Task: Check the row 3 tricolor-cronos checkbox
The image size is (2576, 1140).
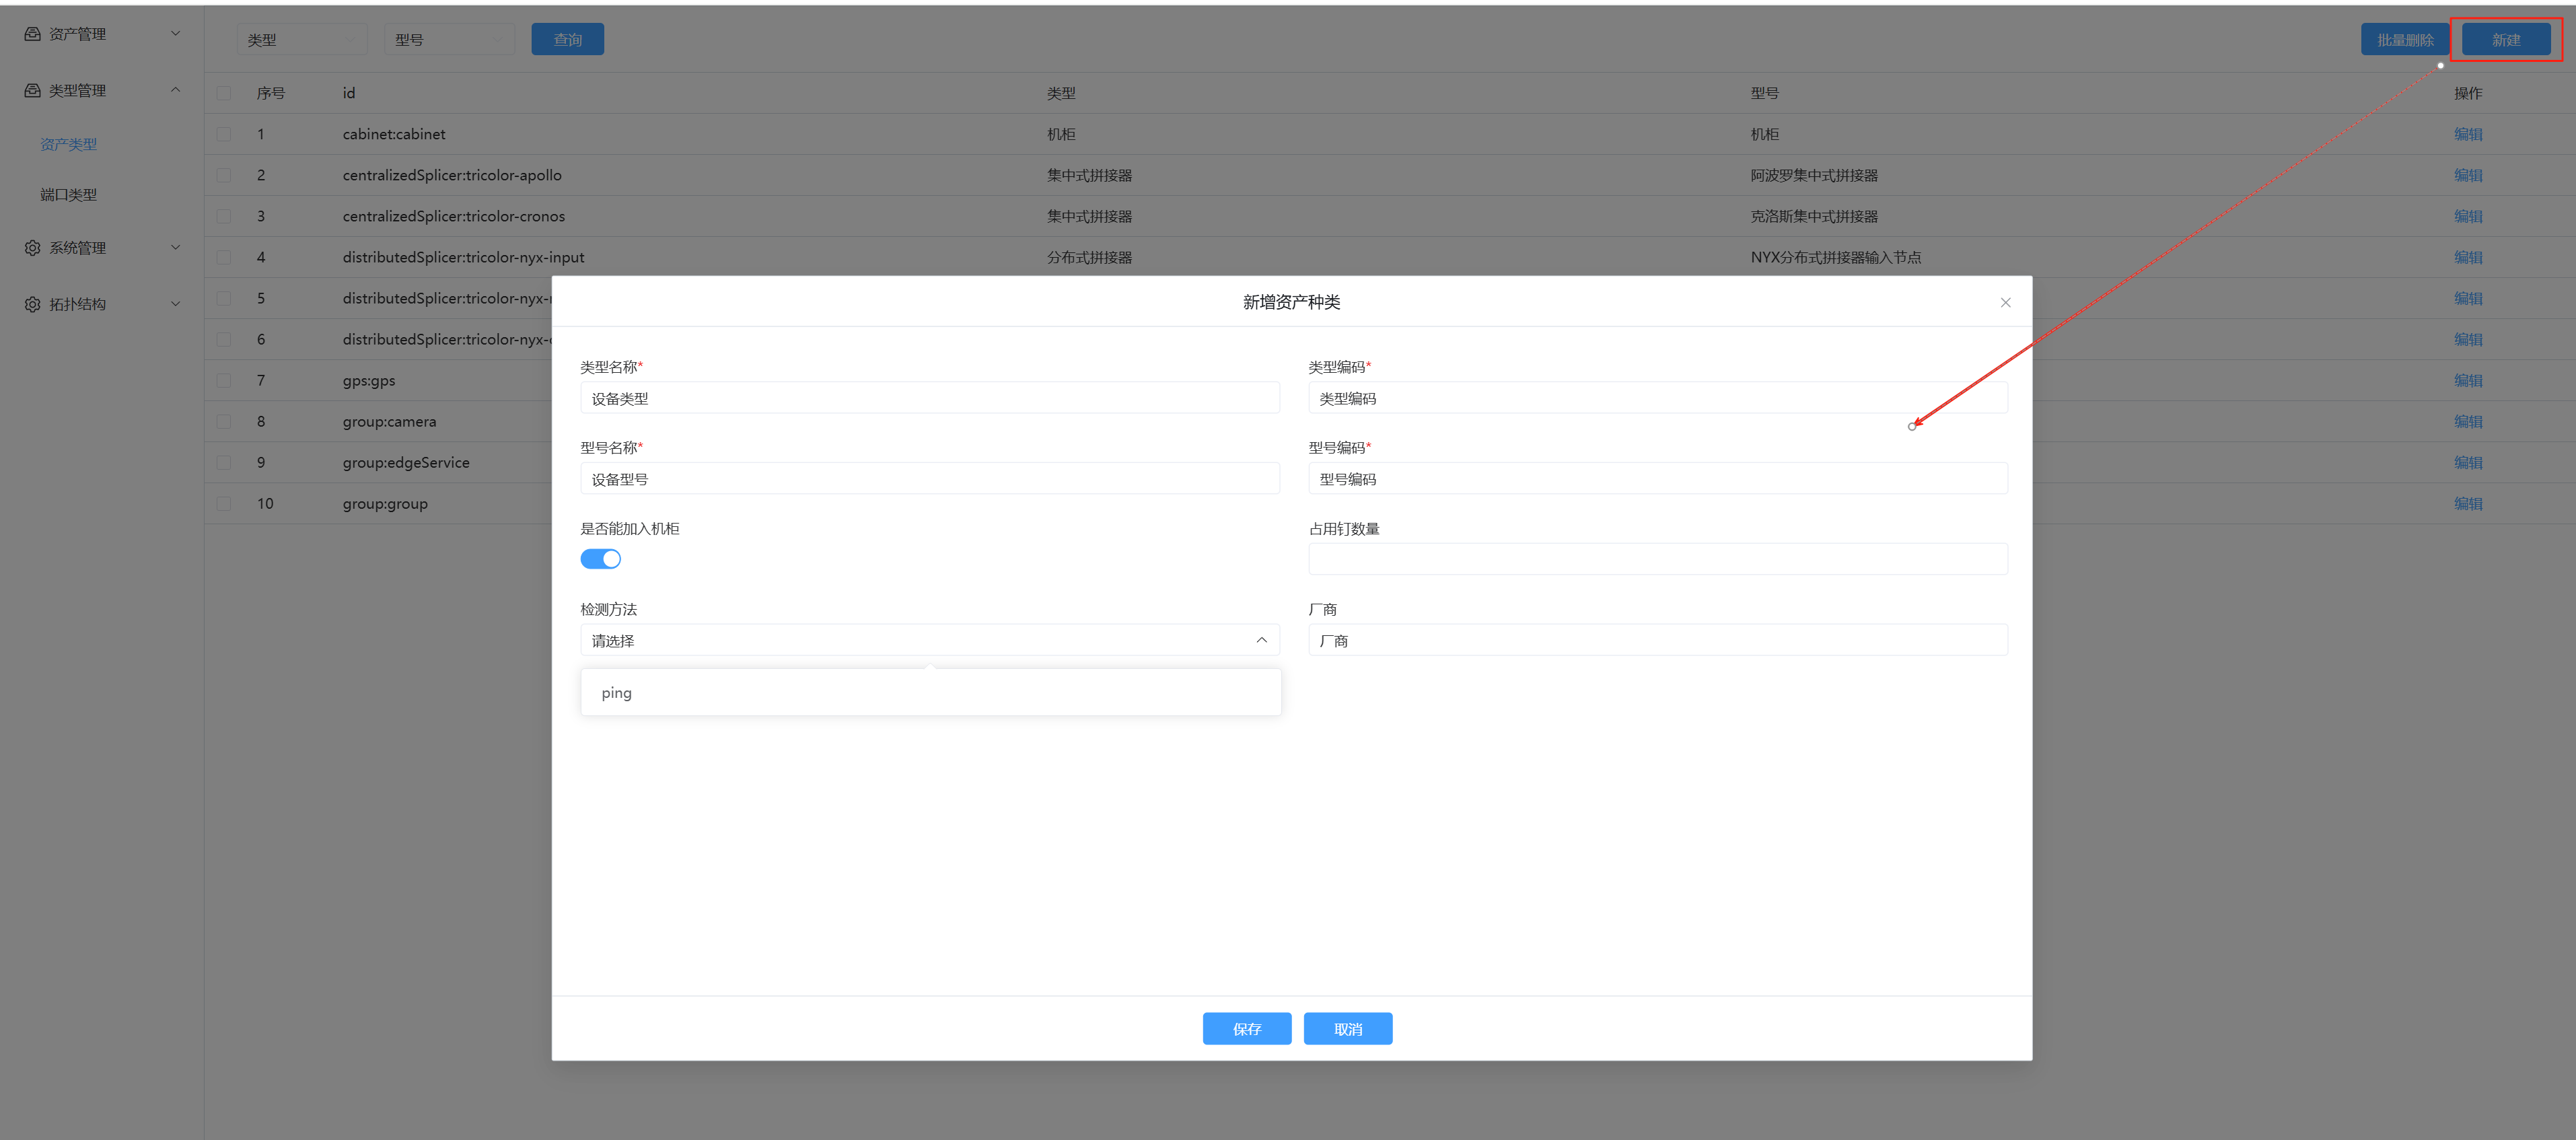Action: (x=224, y=216)
